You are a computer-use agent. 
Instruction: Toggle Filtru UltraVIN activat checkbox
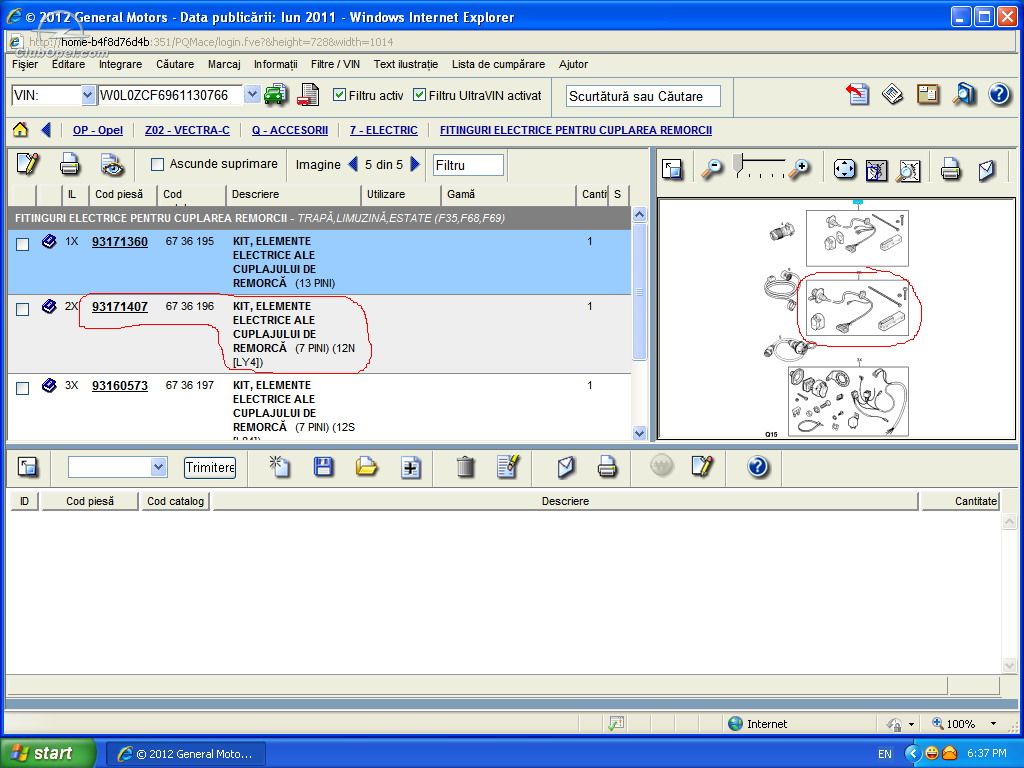point(419,95)
